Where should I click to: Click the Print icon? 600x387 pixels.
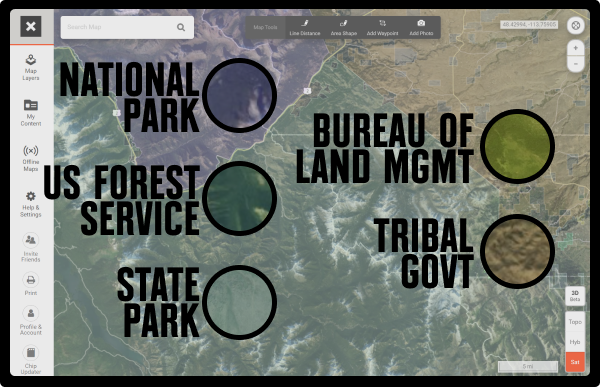coord(31,284)
